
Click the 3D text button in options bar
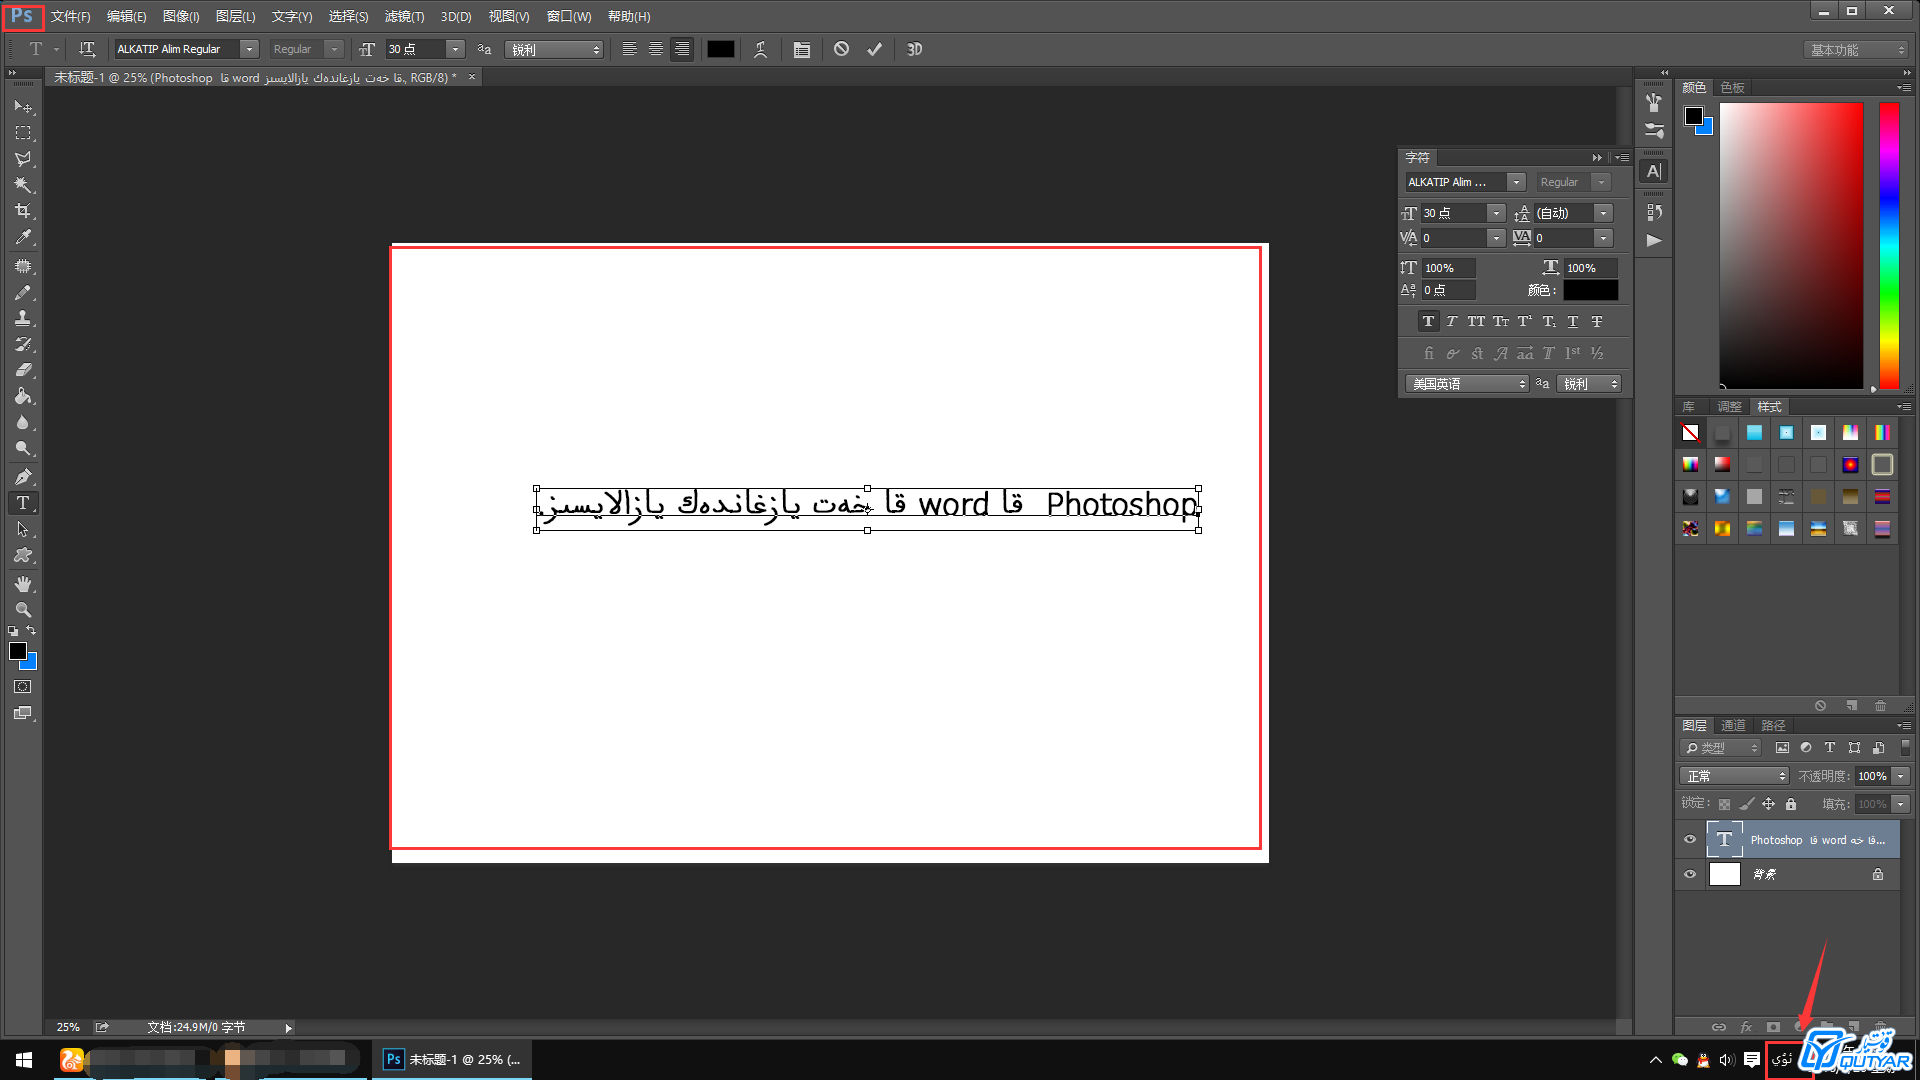pyautogui.click(x=914, y=49)
